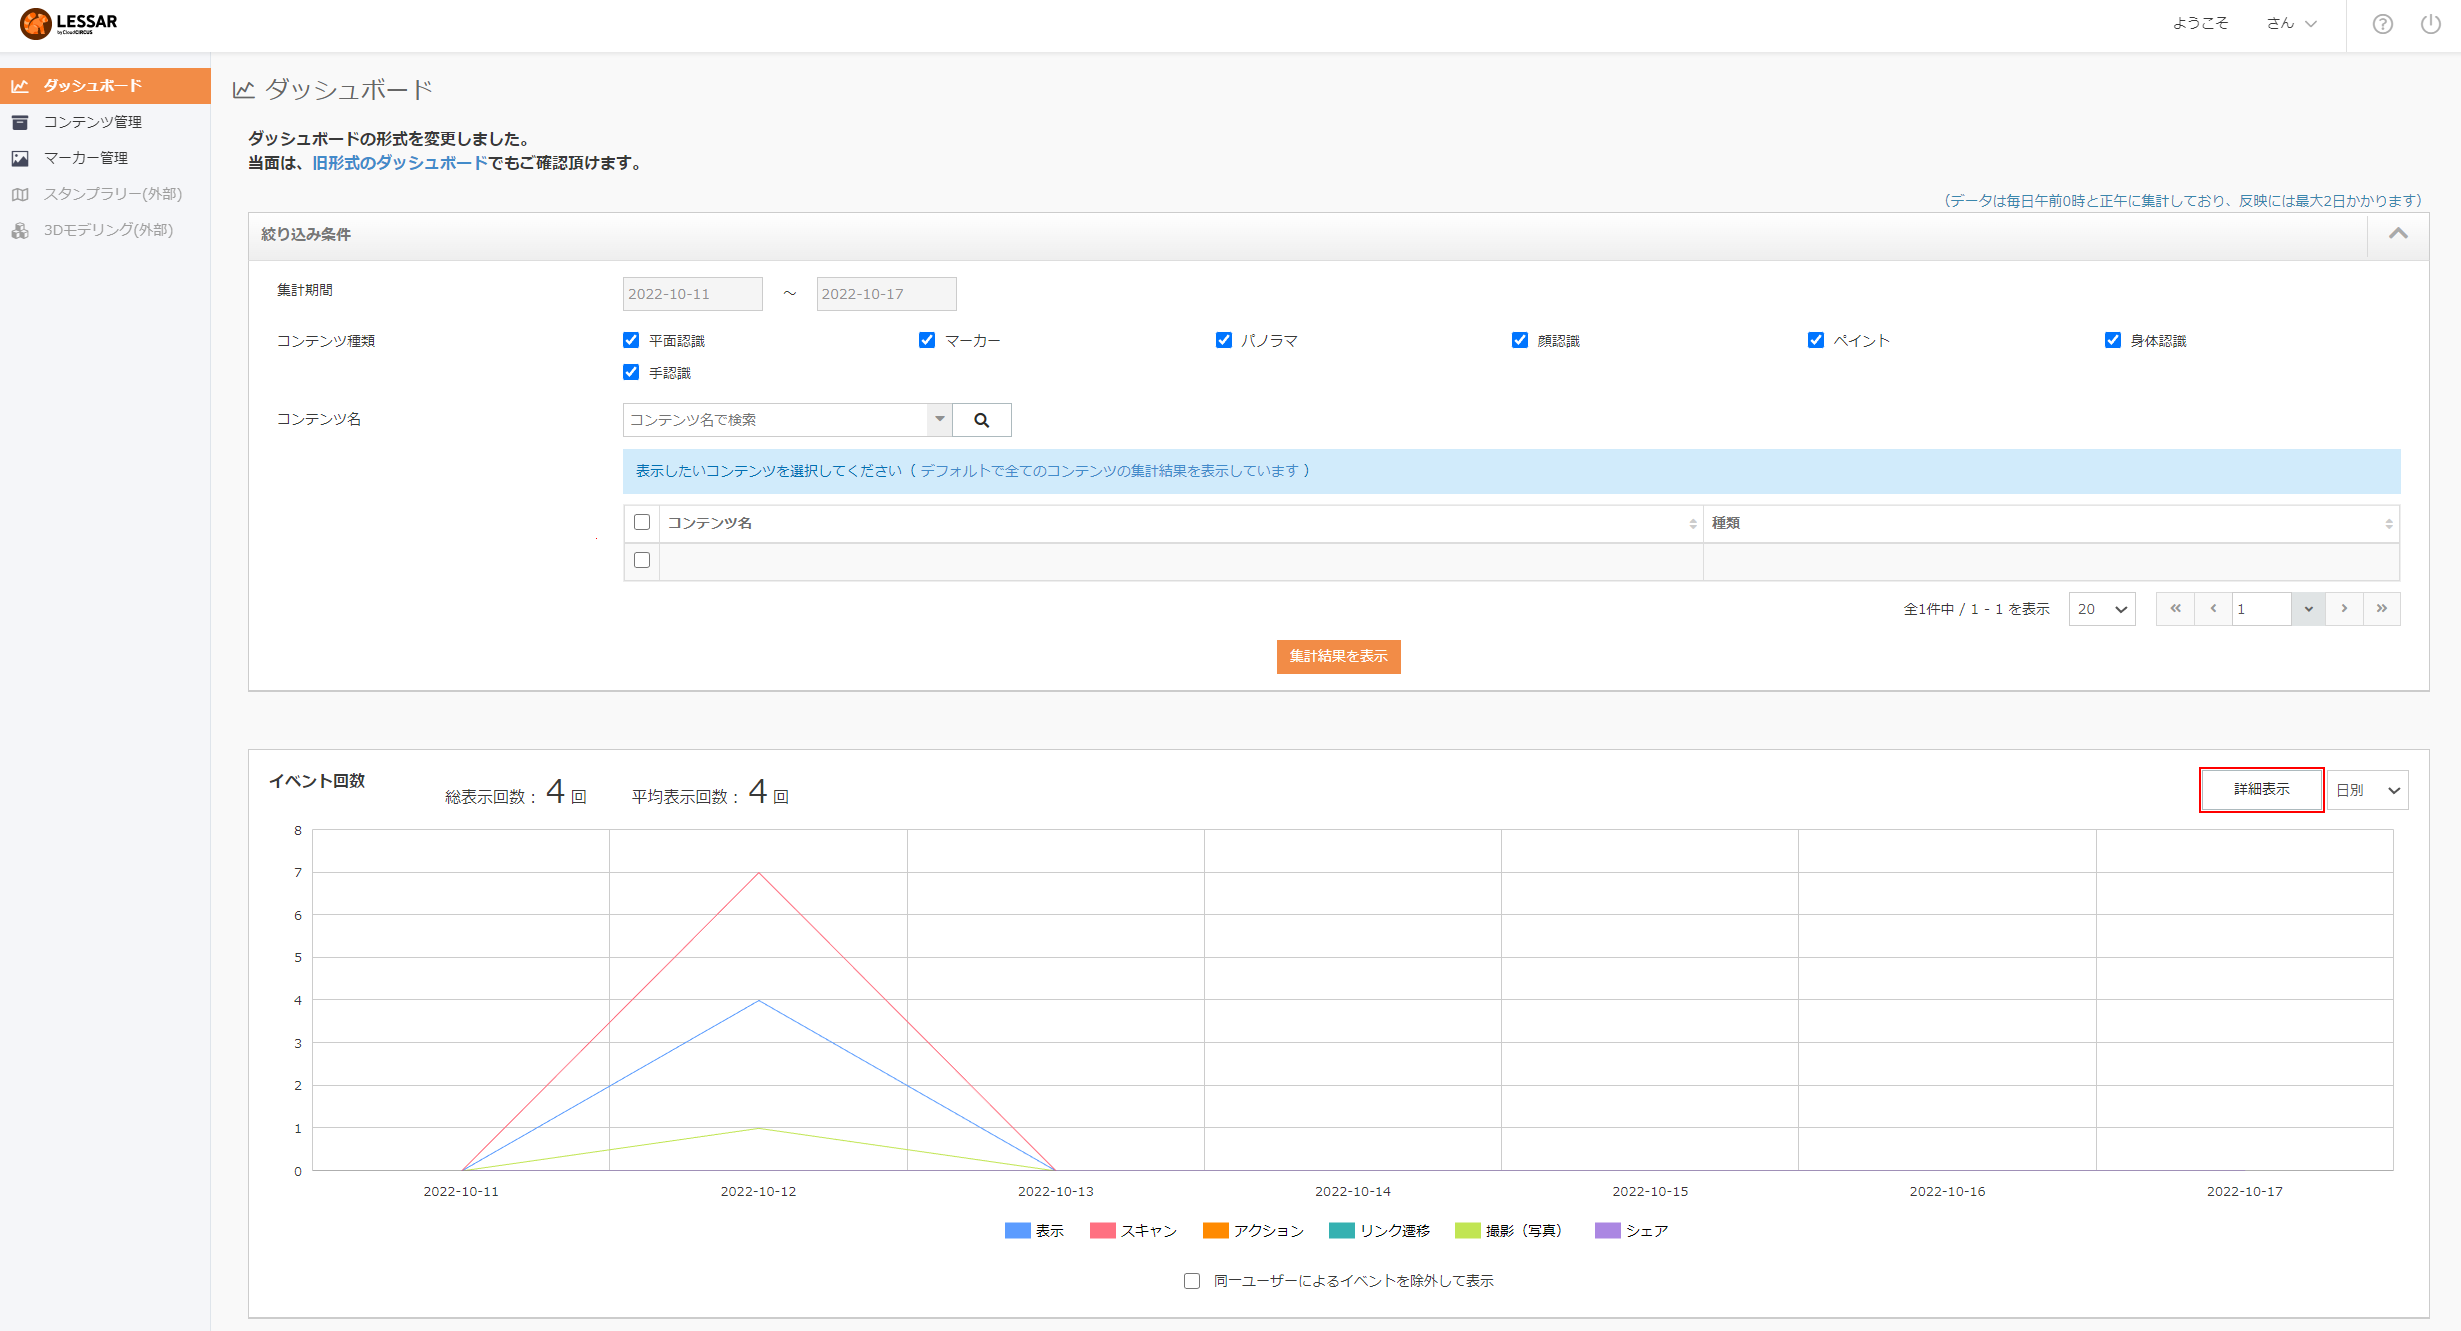2461x1331 pixels.
Task: Click the 総表示回数 label
Action: tap(490, 797)
